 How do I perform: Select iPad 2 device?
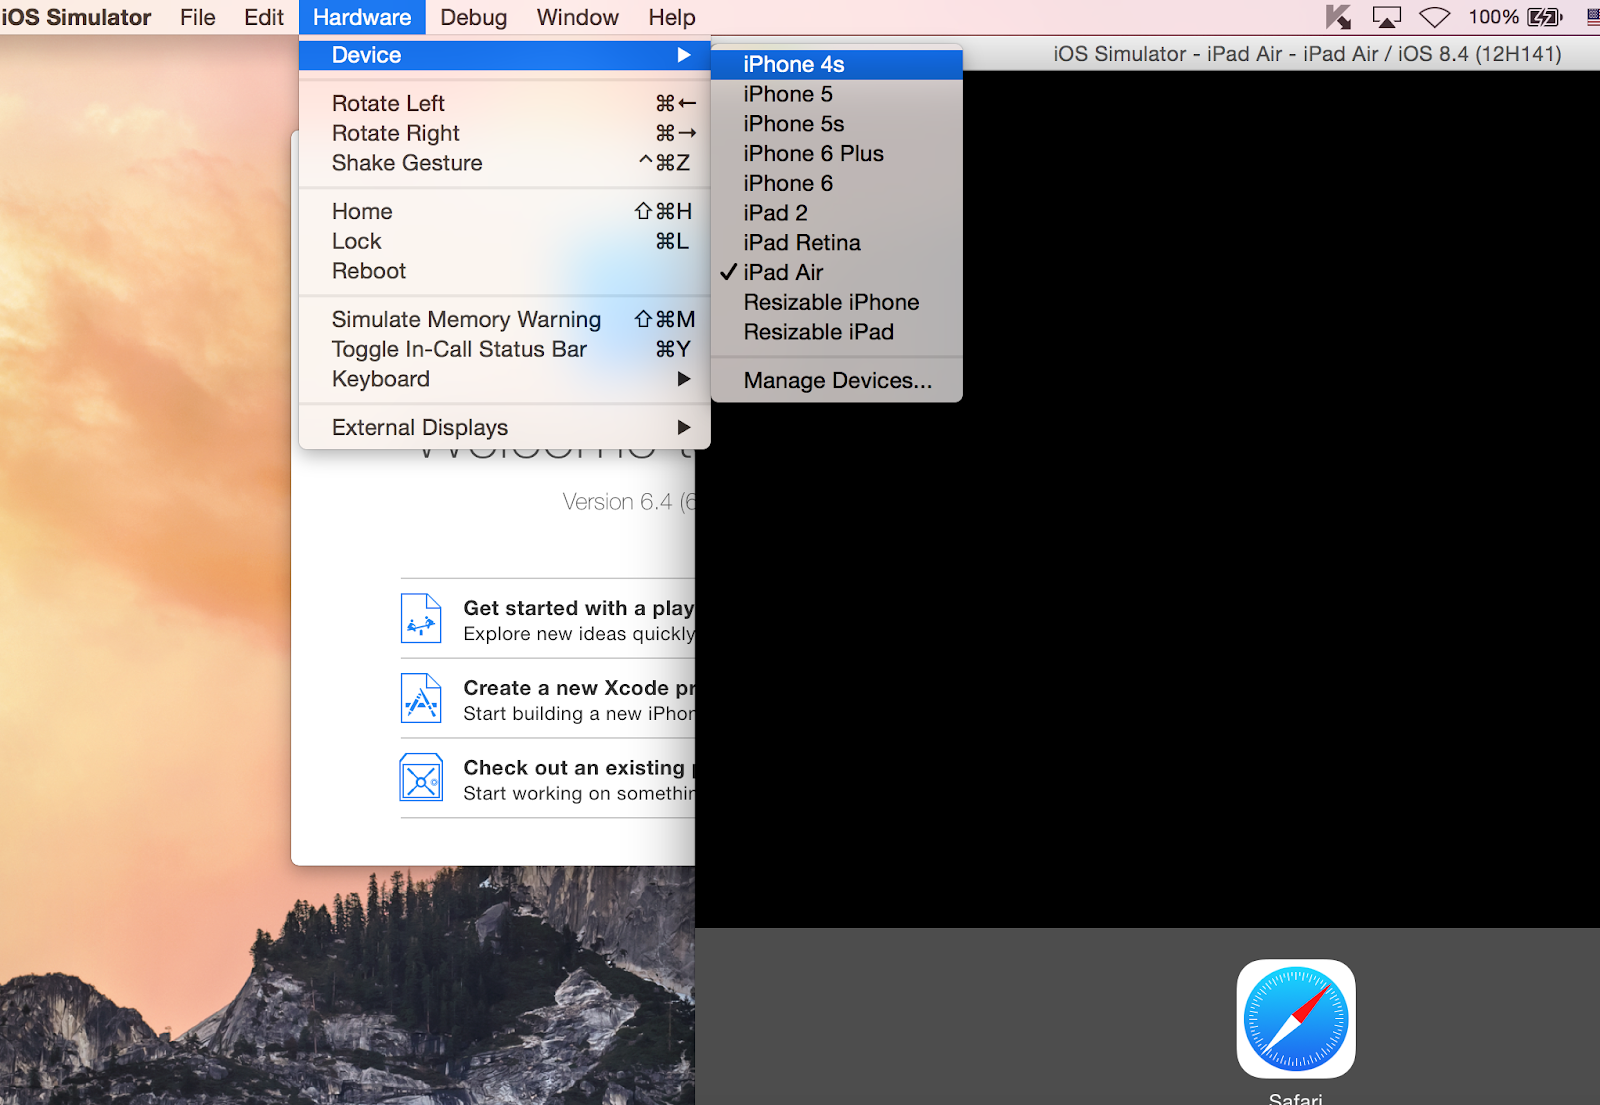(837, 213)
